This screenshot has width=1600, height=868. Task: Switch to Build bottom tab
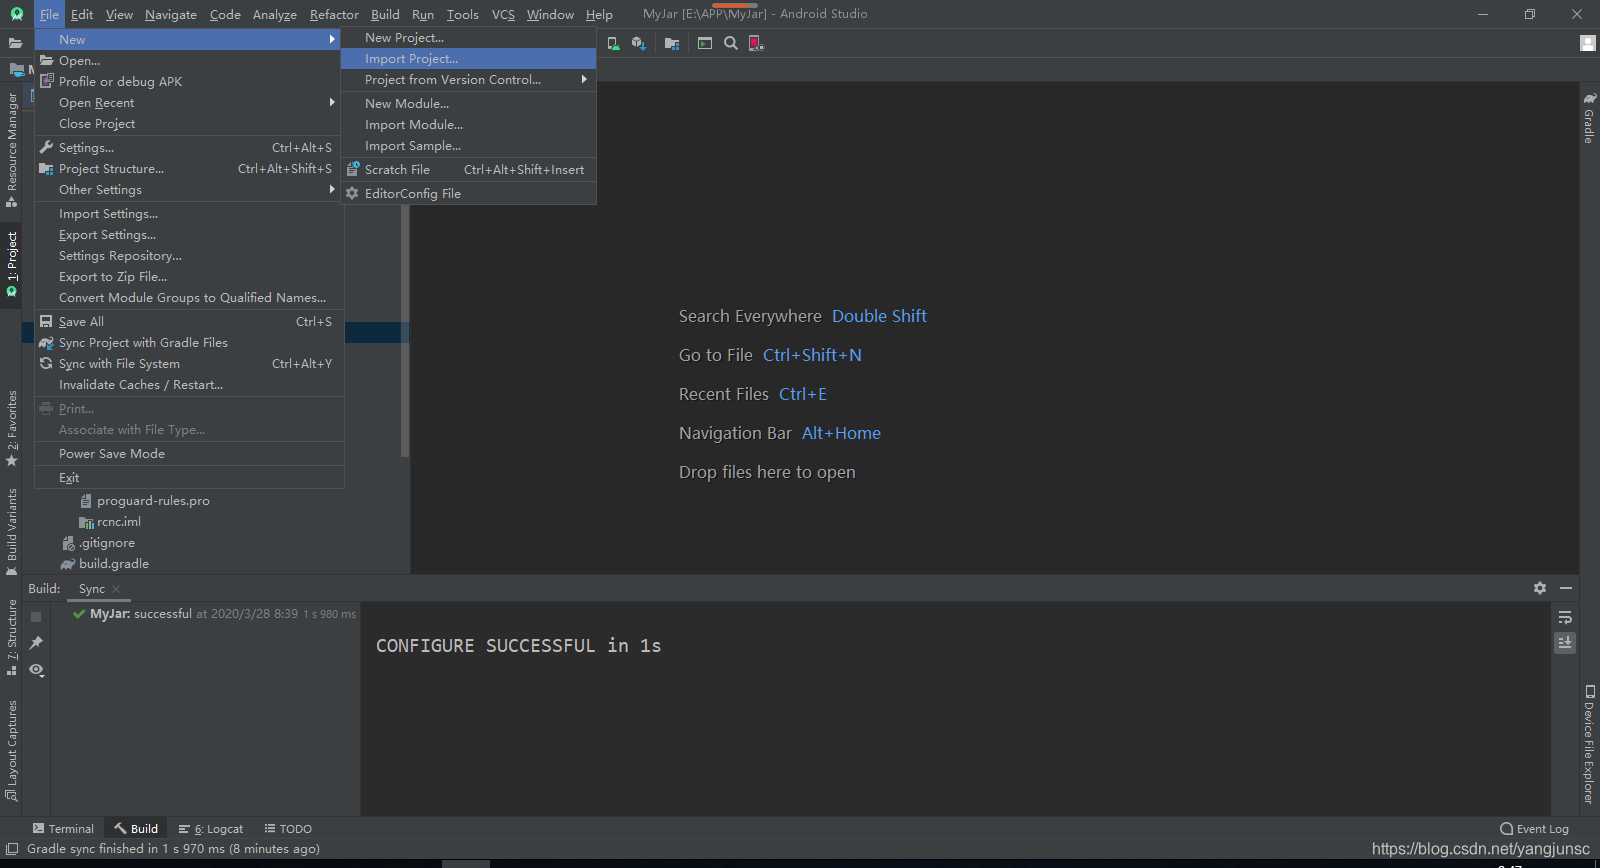click(136, 829)
